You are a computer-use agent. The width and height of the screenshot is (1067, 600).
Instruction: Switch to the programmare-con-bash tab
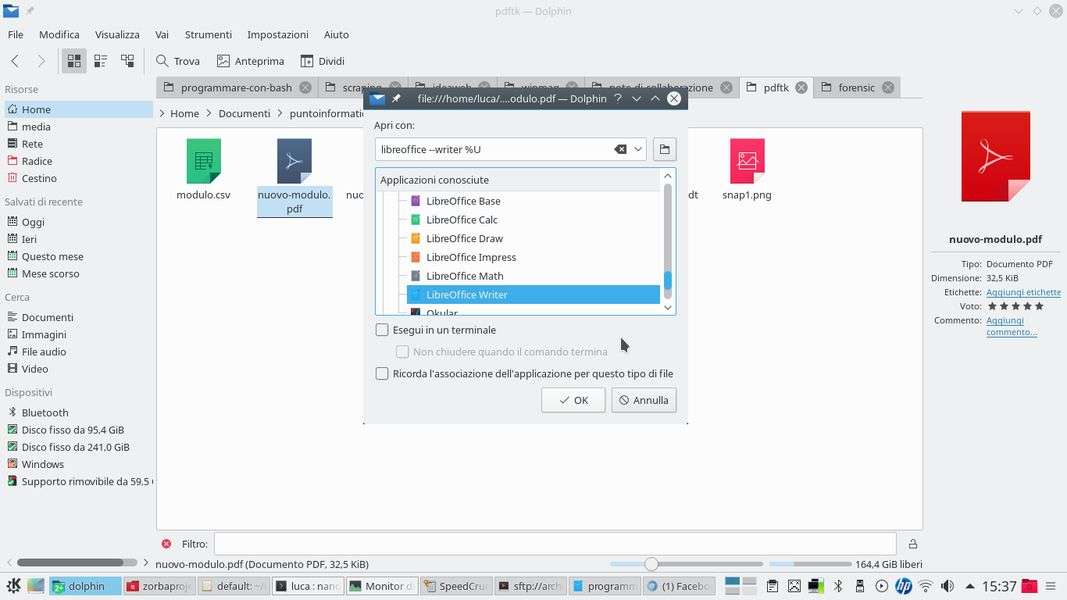[x=236, y=88]
